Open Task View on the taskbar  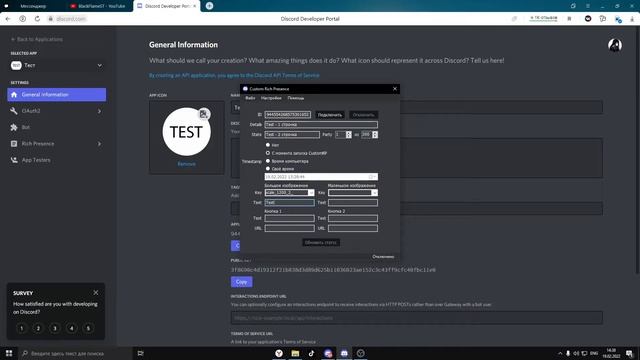coord(140,353)
